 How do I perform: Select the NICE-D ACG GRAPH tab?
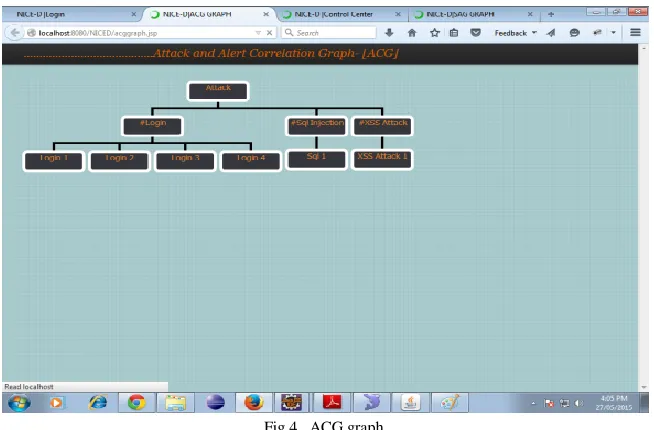209,14
